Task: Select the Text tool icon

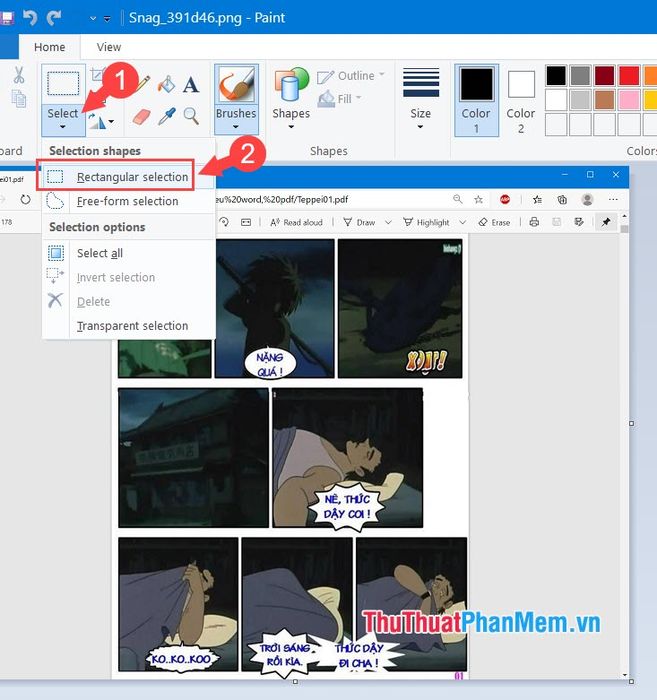Action: [x=191, y=84]
